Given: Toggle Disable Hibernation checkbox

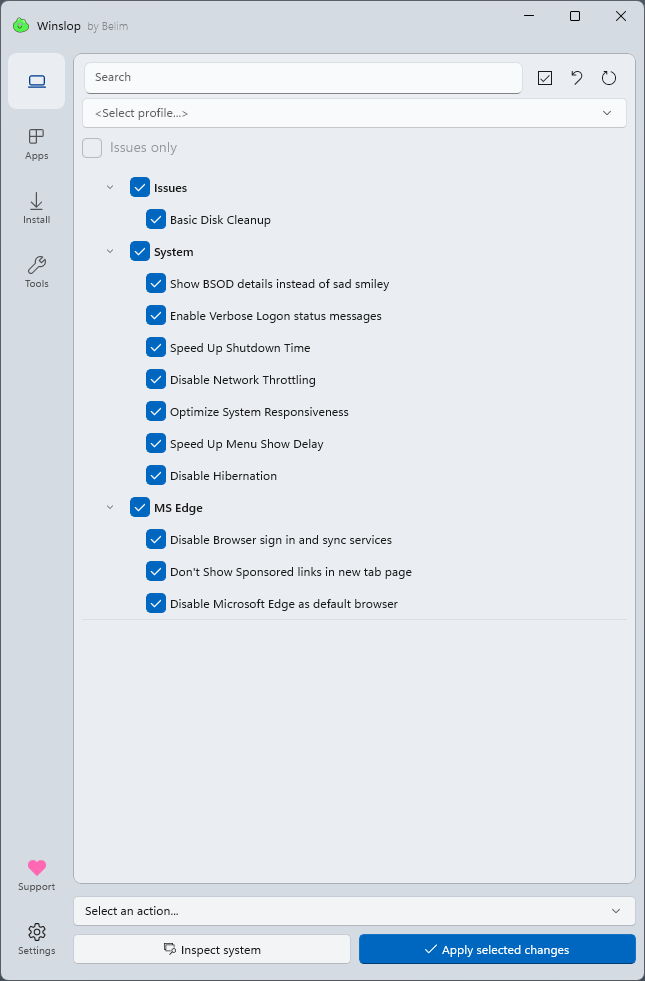Looking at the screenshot, I should point(156,476).
